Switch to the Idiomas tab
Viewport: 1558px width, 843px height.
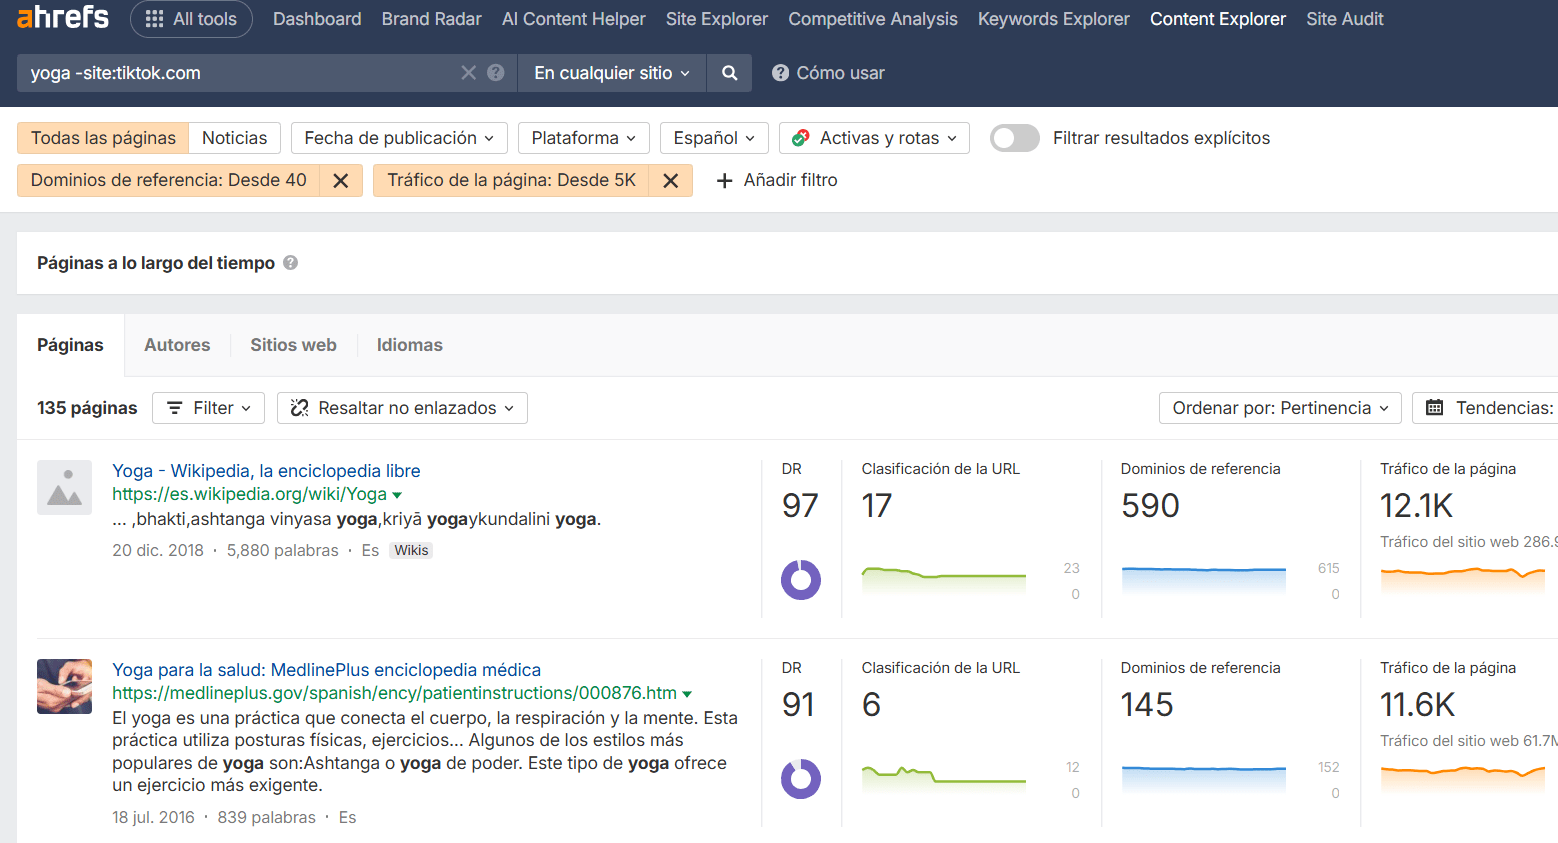tap(410, 345)
